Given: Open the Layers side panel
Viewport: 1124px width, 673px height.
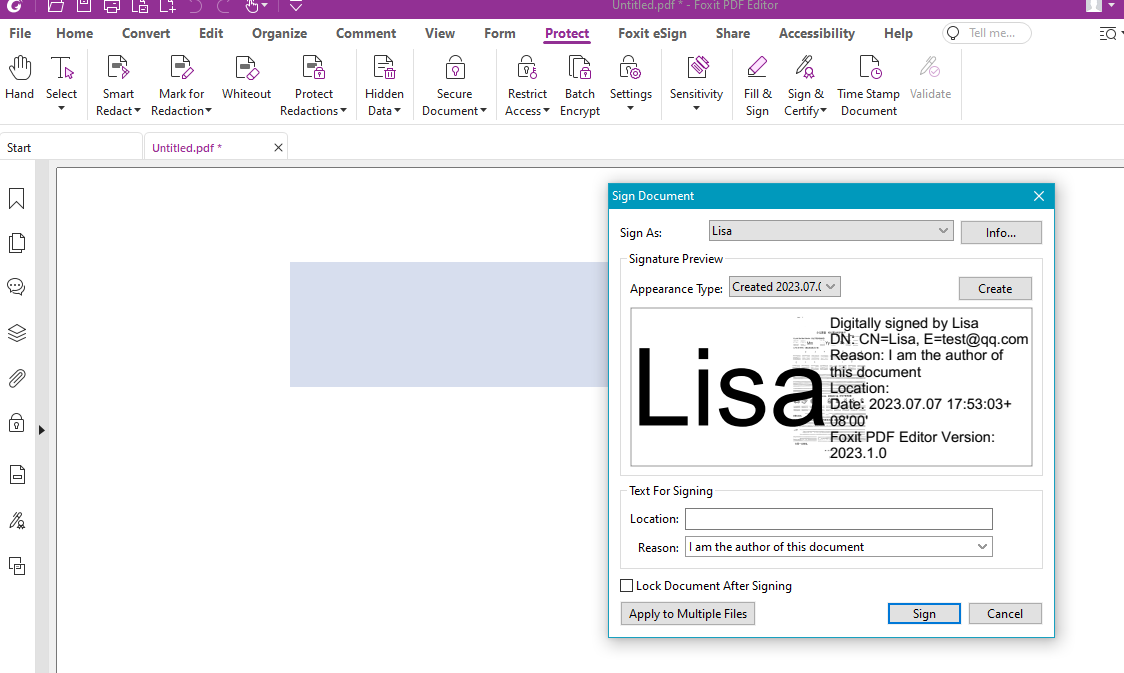Looking at the screenshot, I should (16, 333).
